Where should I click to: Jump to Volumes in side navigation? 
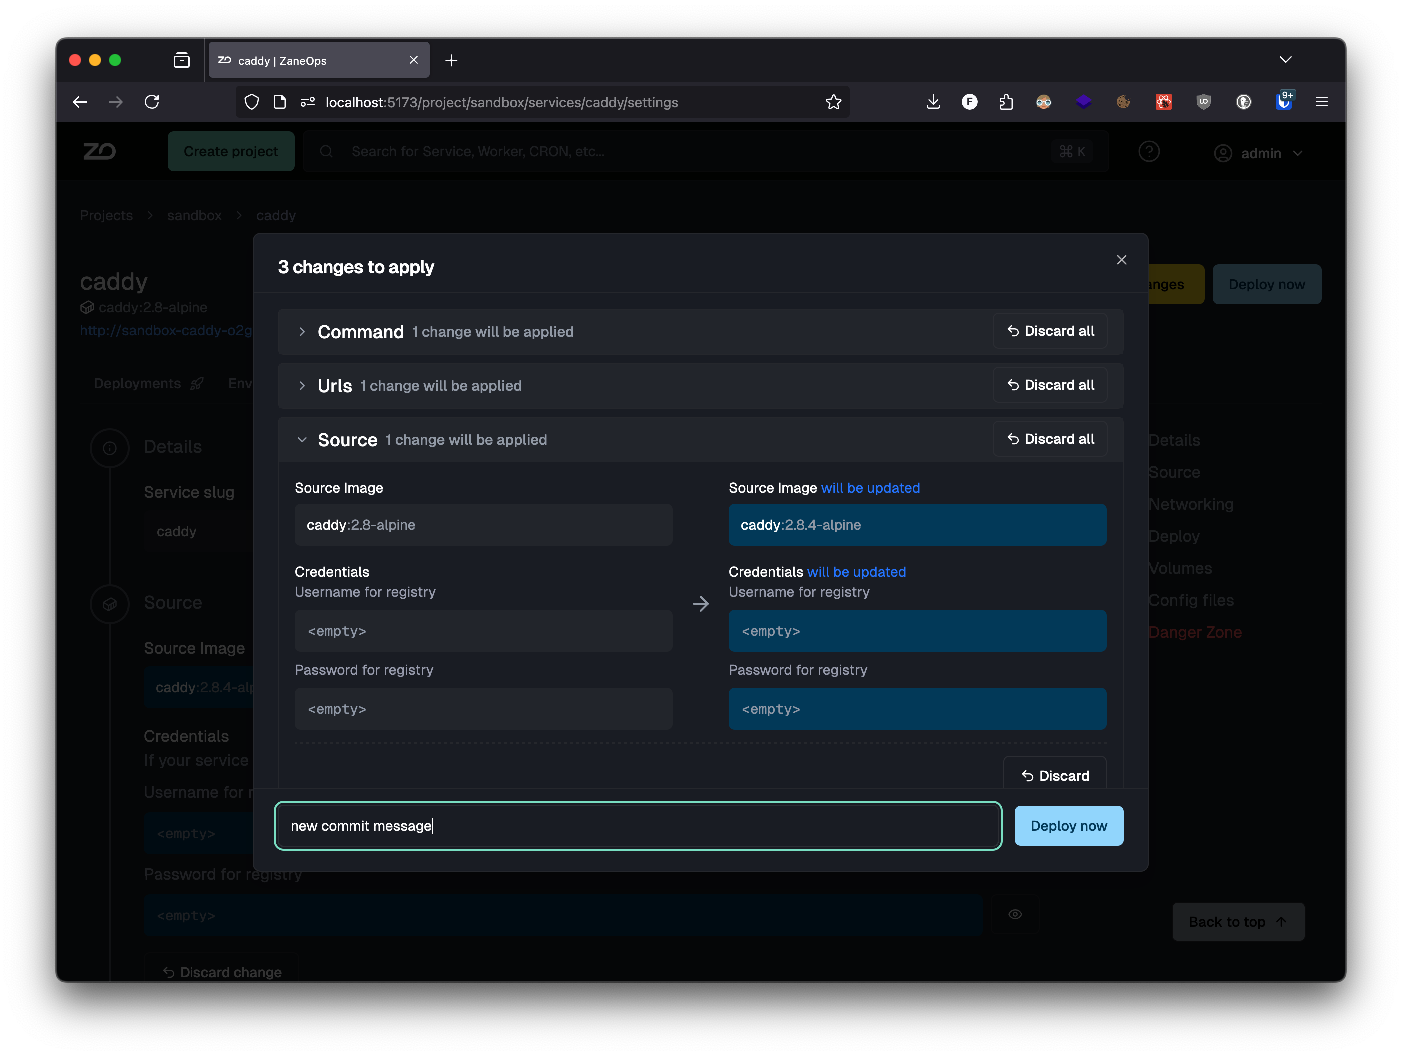[x=1180, y=568]
